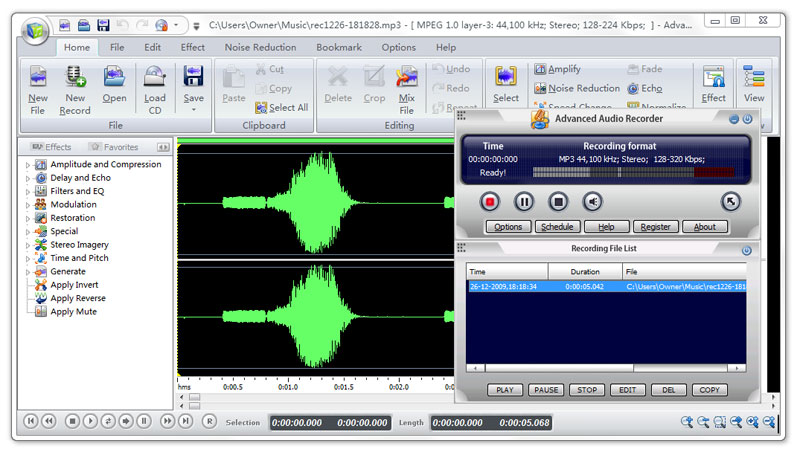Open the Load CD tool

(154, 78)
